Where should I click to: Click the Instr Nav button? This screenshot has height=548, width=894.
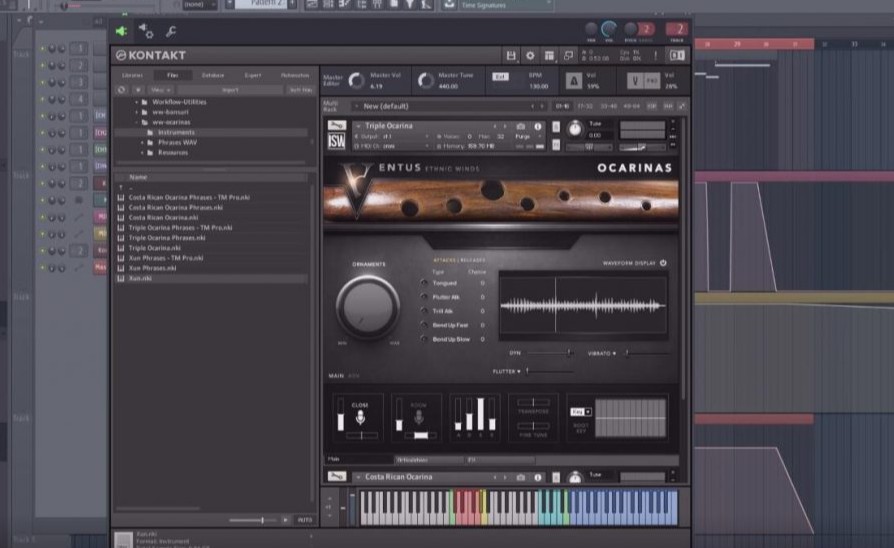point(300,90)
